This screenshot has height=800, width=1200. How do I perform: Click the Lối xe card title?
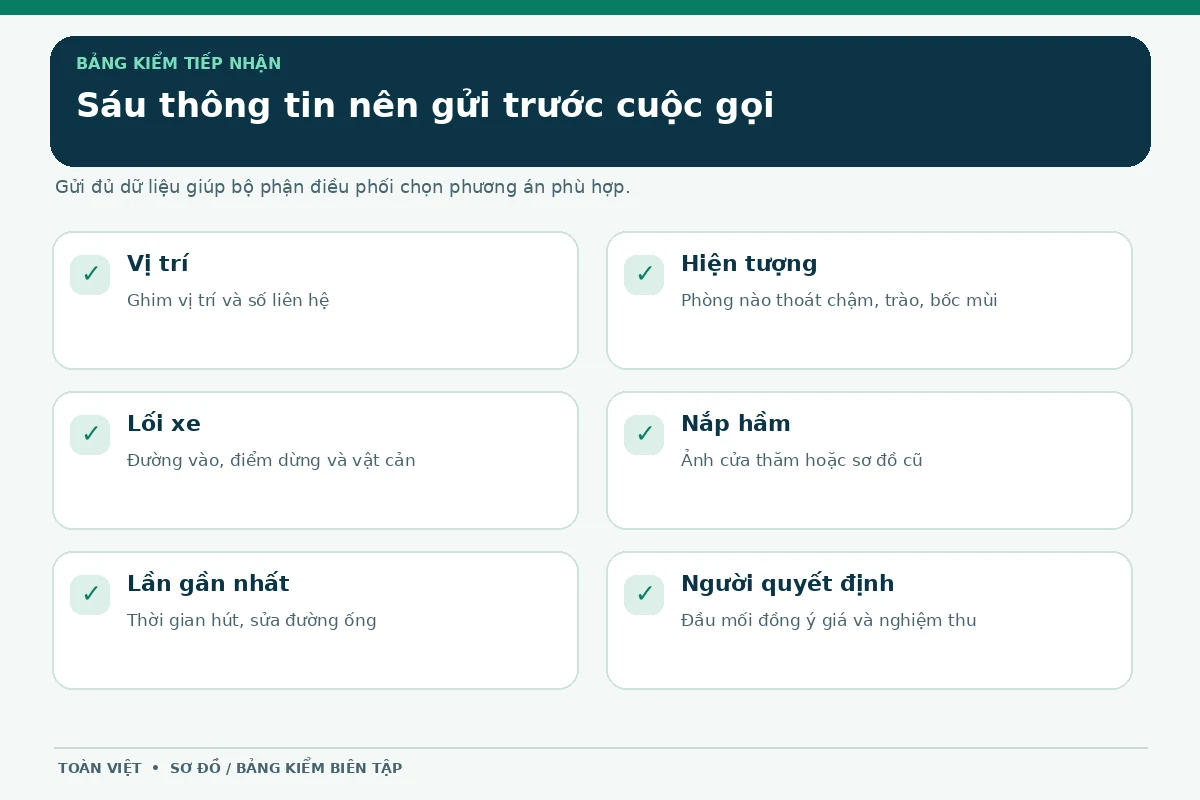click(164, 424)
